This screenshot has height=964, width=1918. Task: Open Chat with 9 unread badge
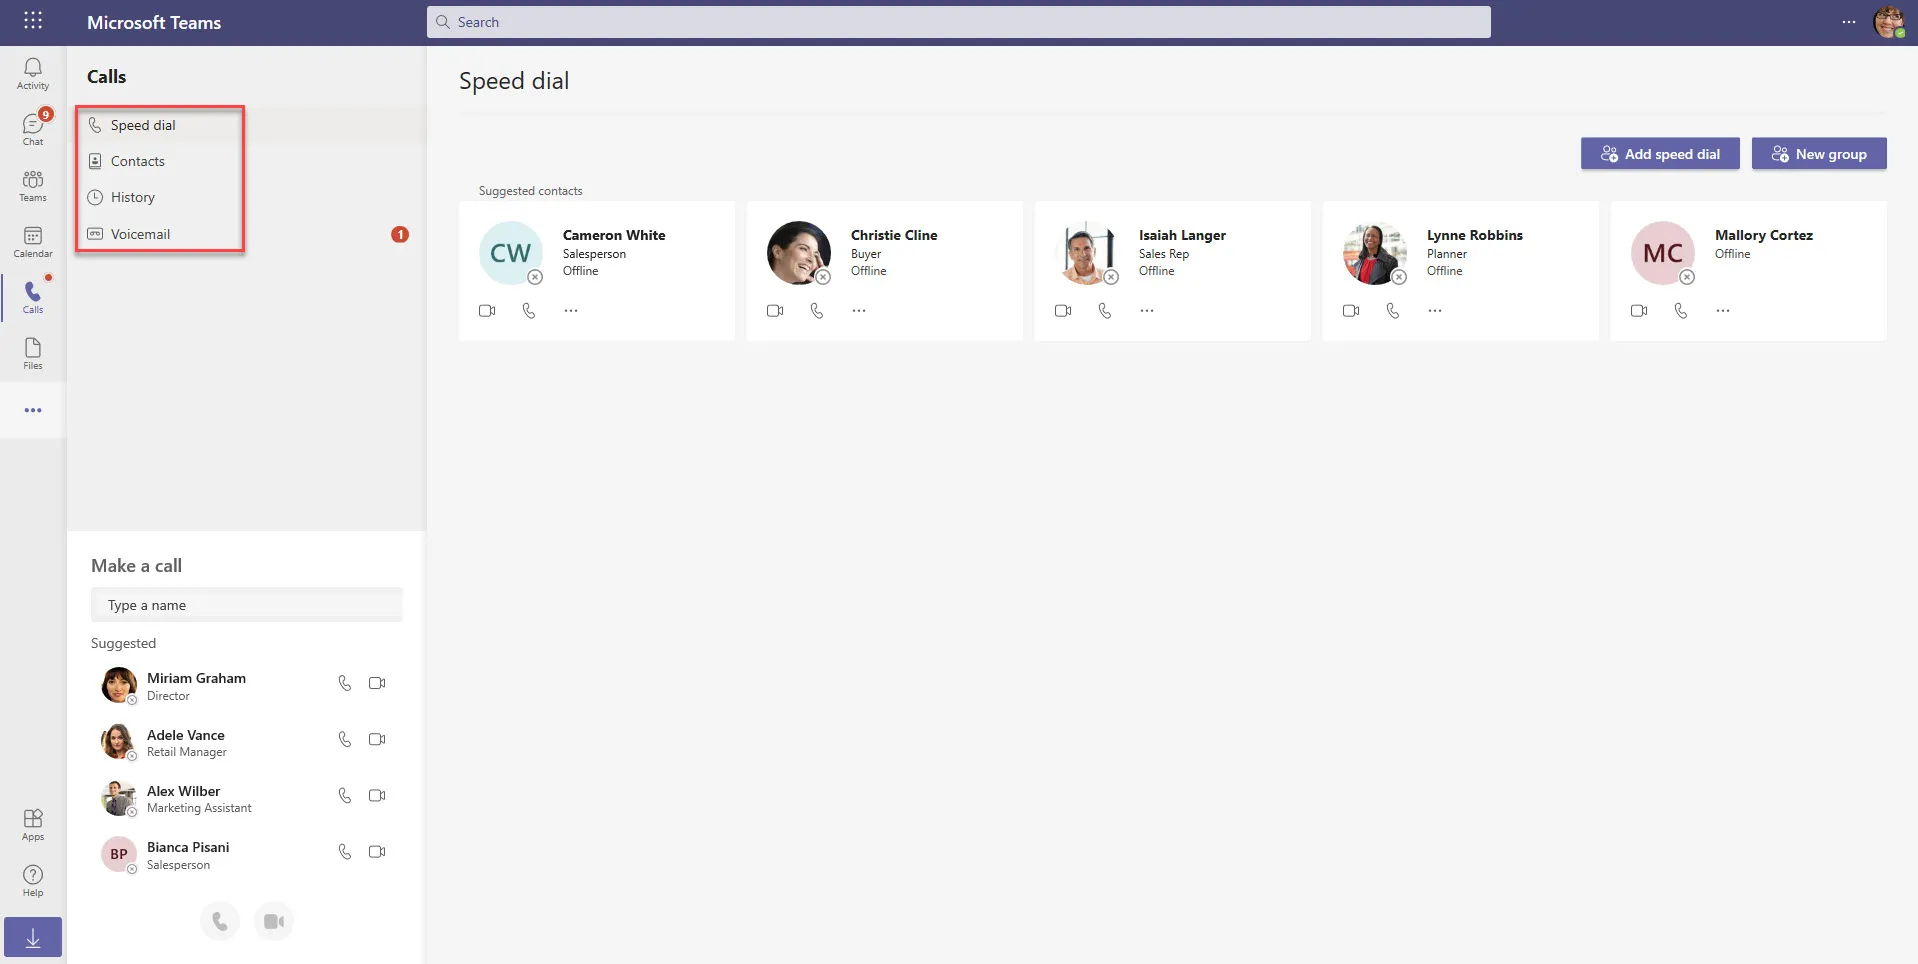[33, 129]
